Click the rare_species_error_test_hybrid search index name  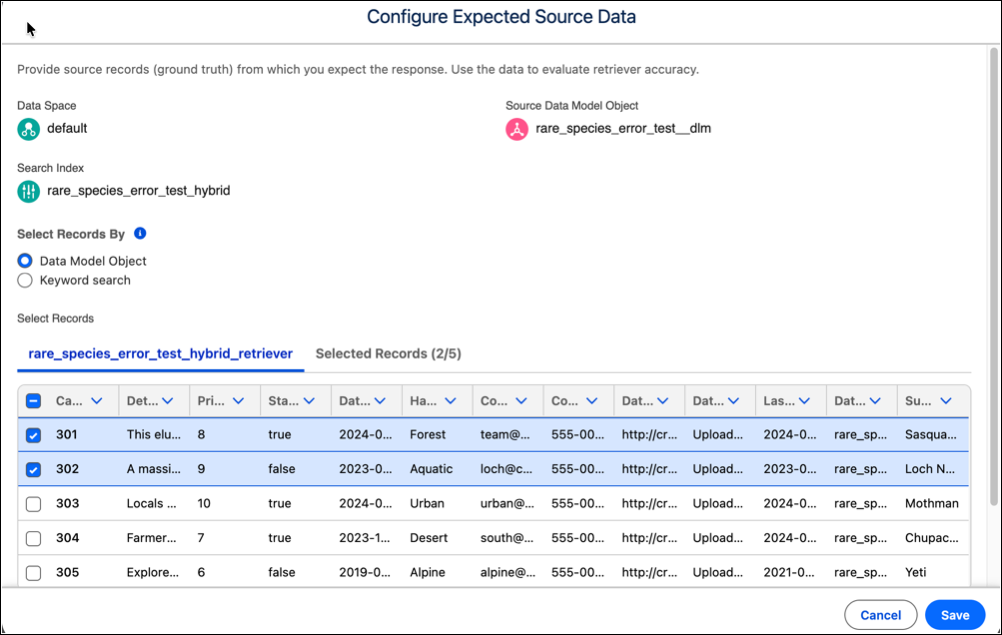[139, 191]
